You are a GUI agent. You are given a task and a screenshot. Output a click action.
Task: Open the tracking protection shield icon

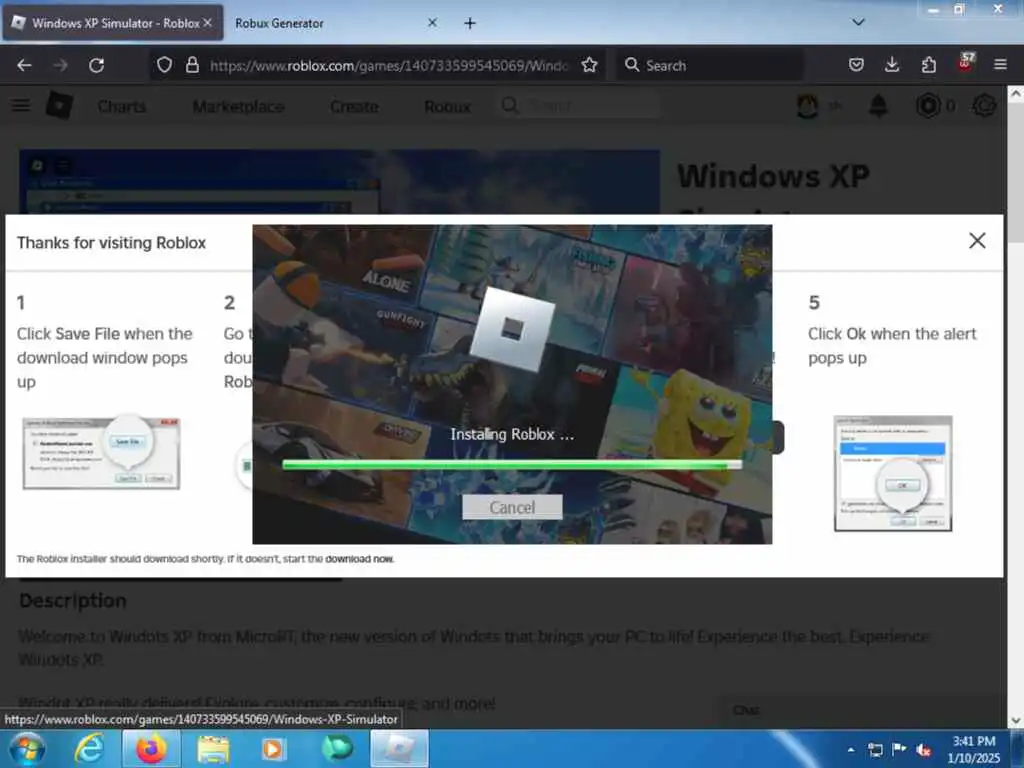coord(165,65)
